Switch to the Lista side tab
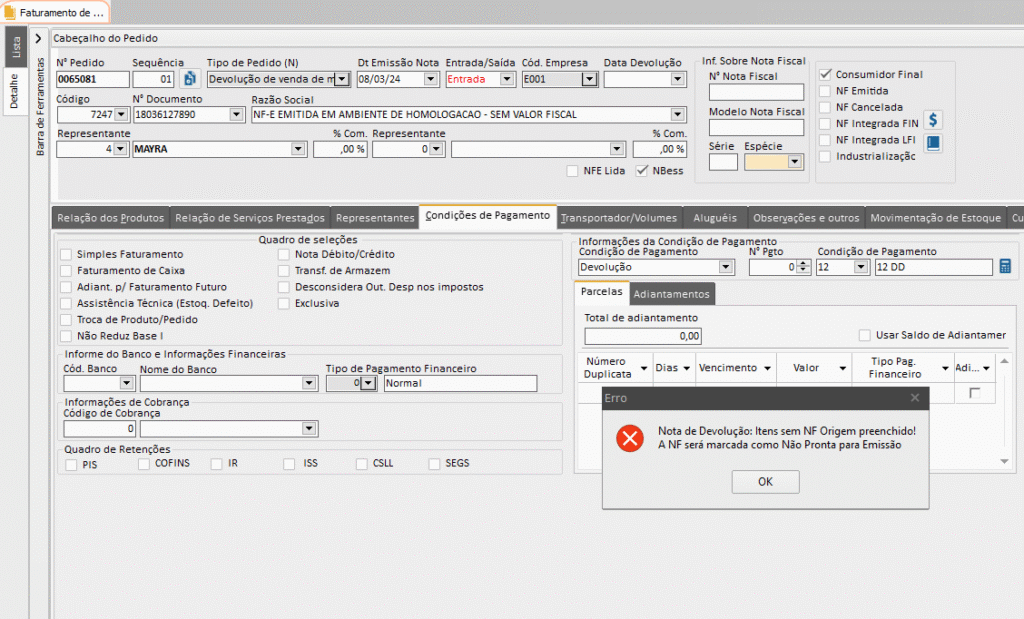1024x619 pixels. click(16, 46)
